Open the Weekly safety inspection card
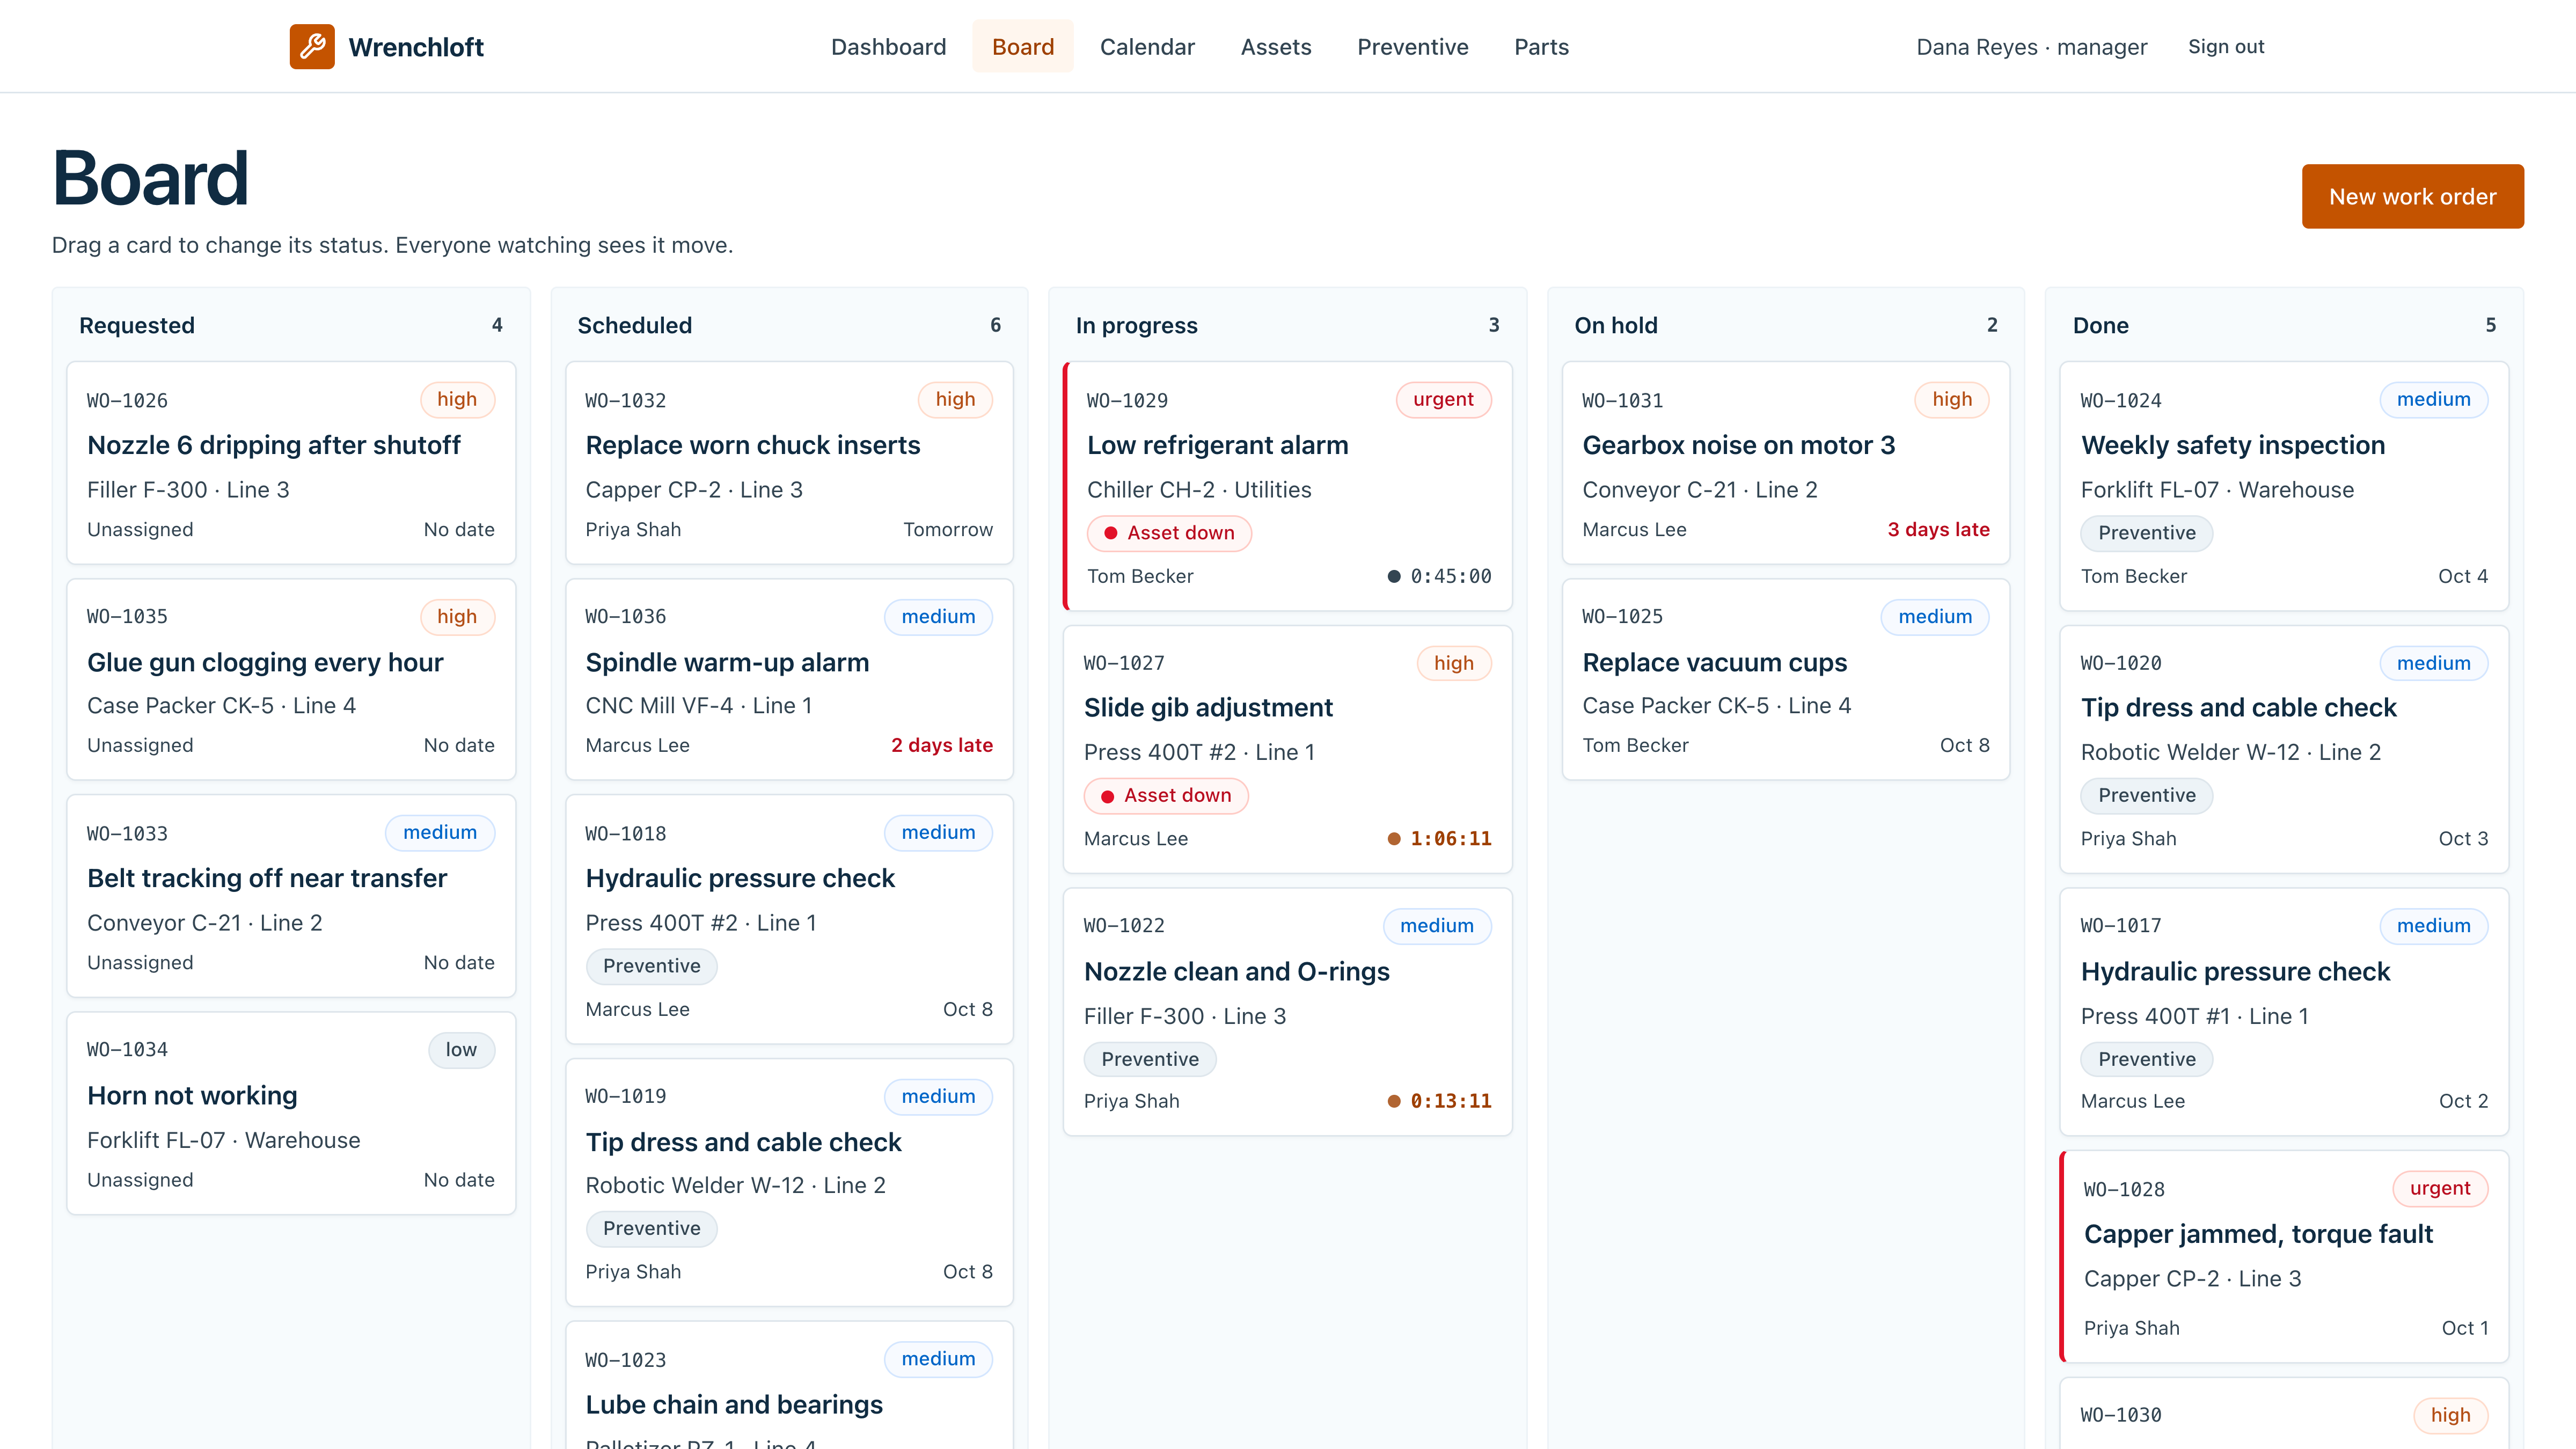2576x1449 pixels. (x=2284, y=486)
